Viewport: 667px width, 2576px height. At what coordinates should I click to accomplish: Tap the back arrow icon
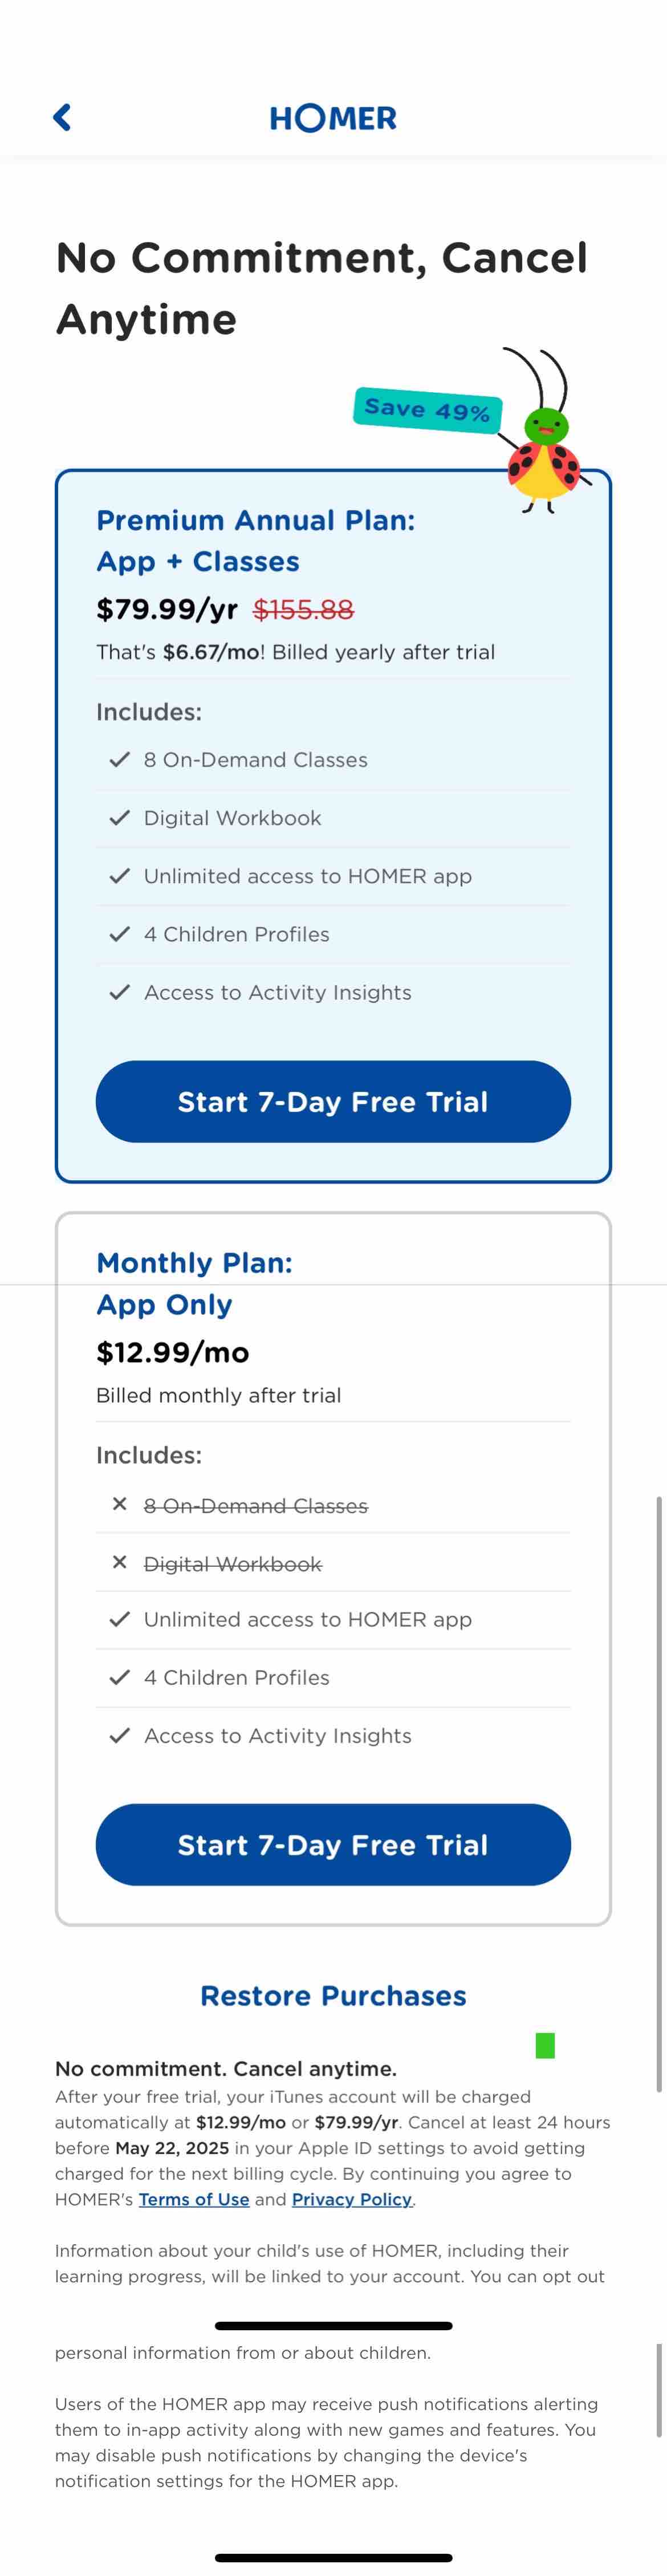(62, 117)
